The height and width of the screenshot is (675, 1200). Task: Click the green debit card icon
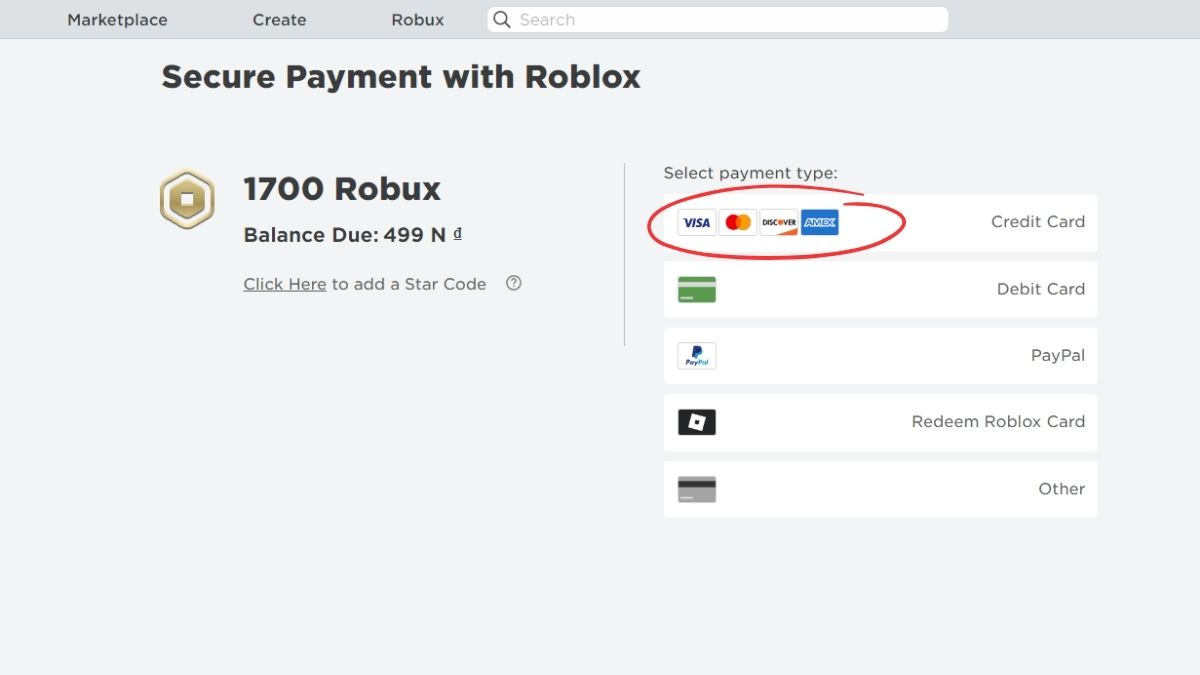coord(697,289)
